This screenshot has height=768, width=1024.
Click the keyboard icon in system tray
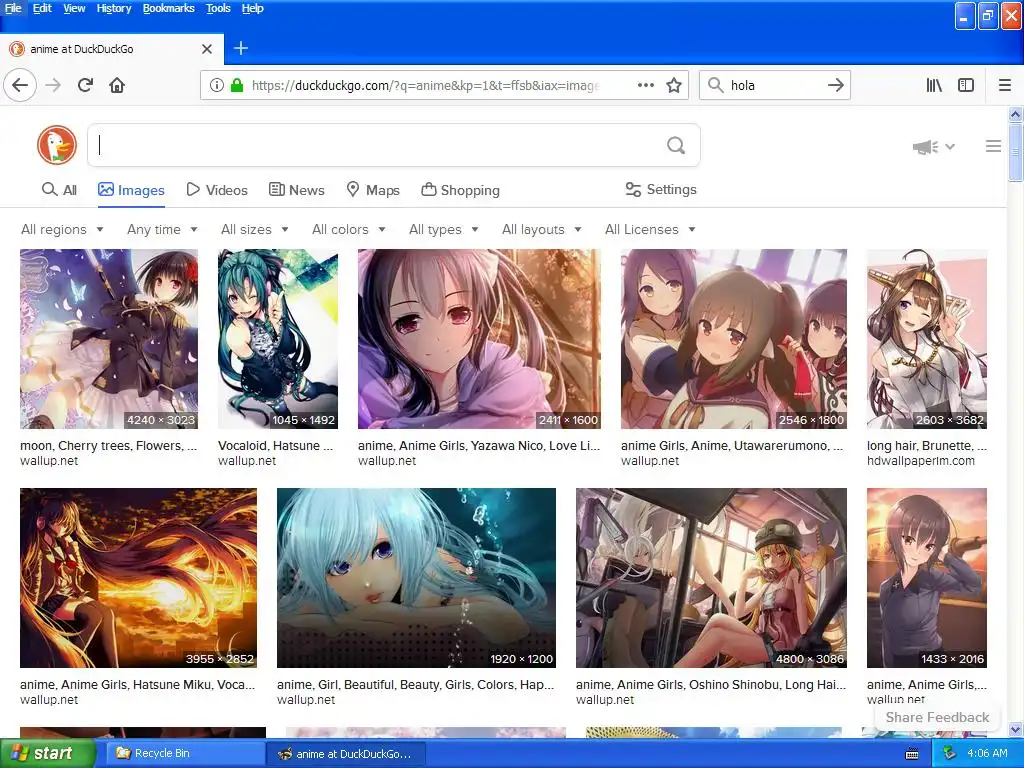point(912,754)
